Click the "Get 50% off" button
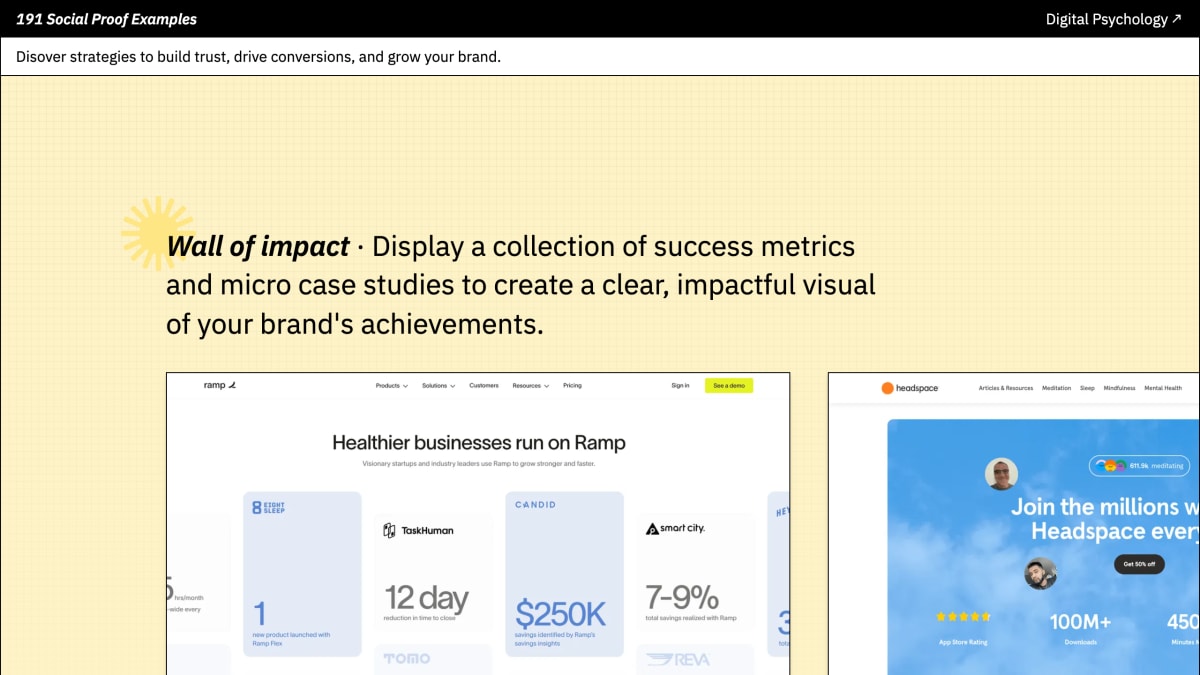 click(x=1139, y=564)
